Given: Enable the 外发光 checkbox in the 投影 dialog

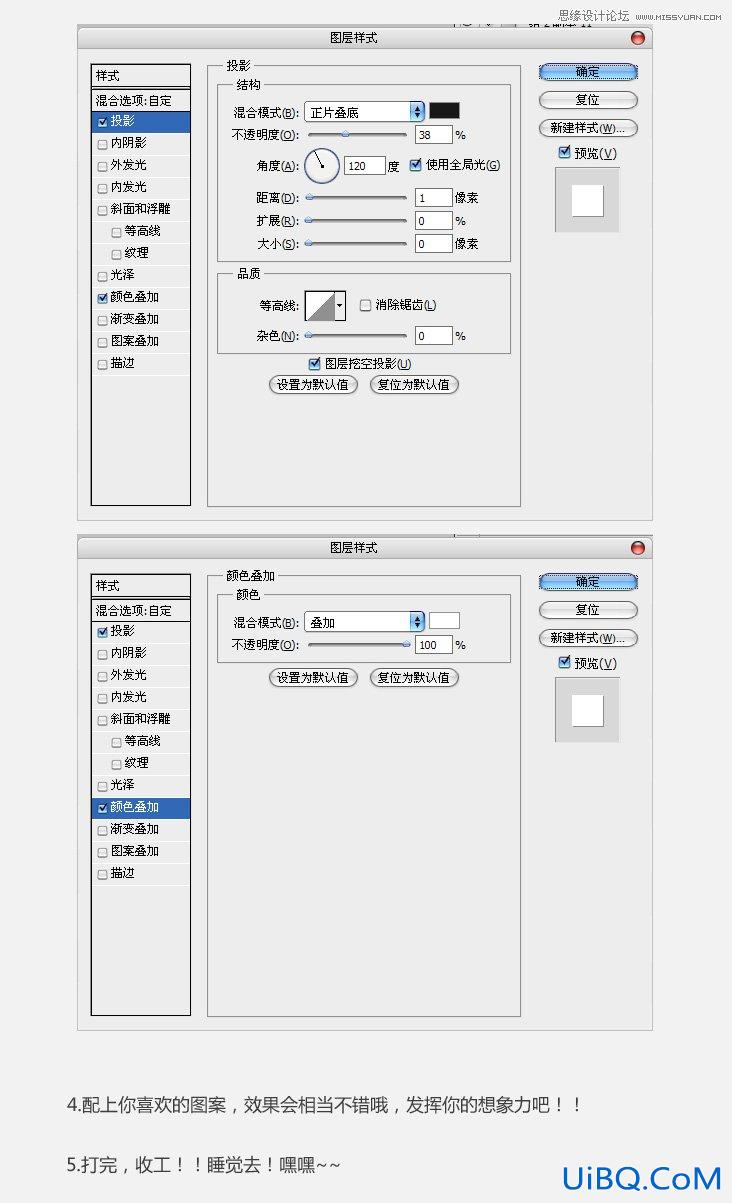Looking at the screenshot, I should point(102,165).
